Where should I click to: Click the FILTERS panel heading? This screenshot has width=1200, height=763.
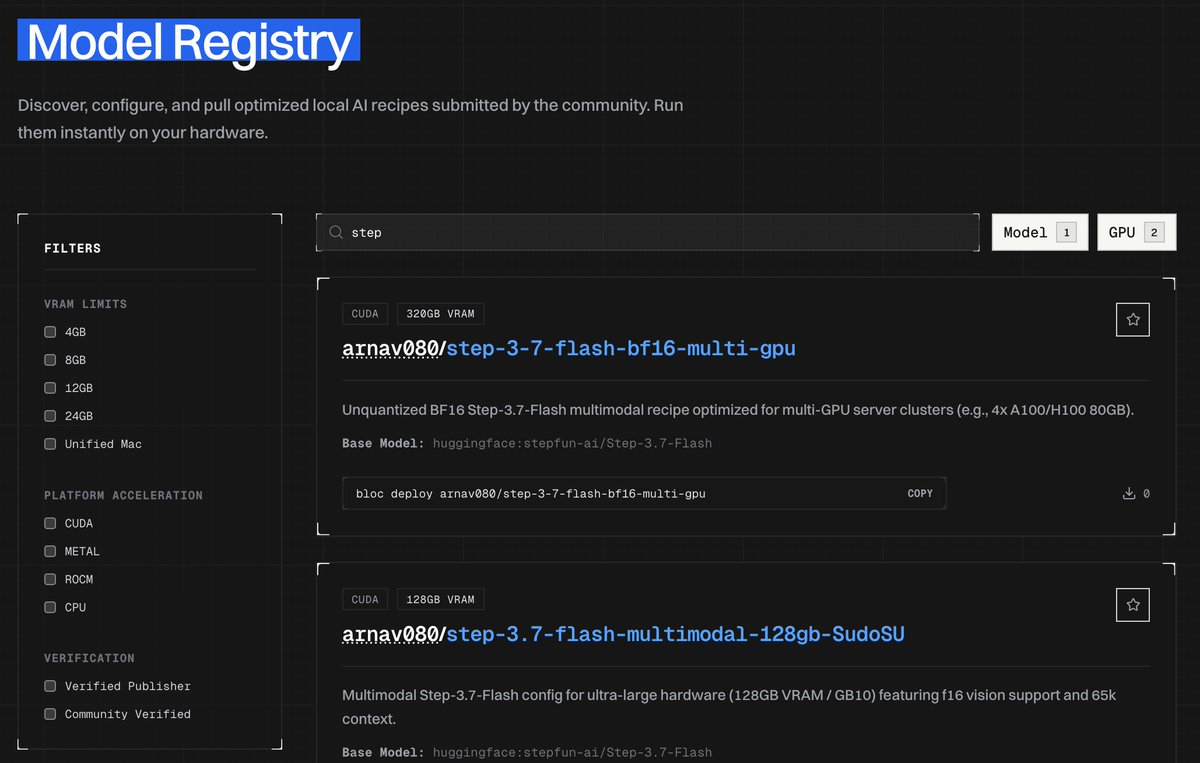coord(73,248)
